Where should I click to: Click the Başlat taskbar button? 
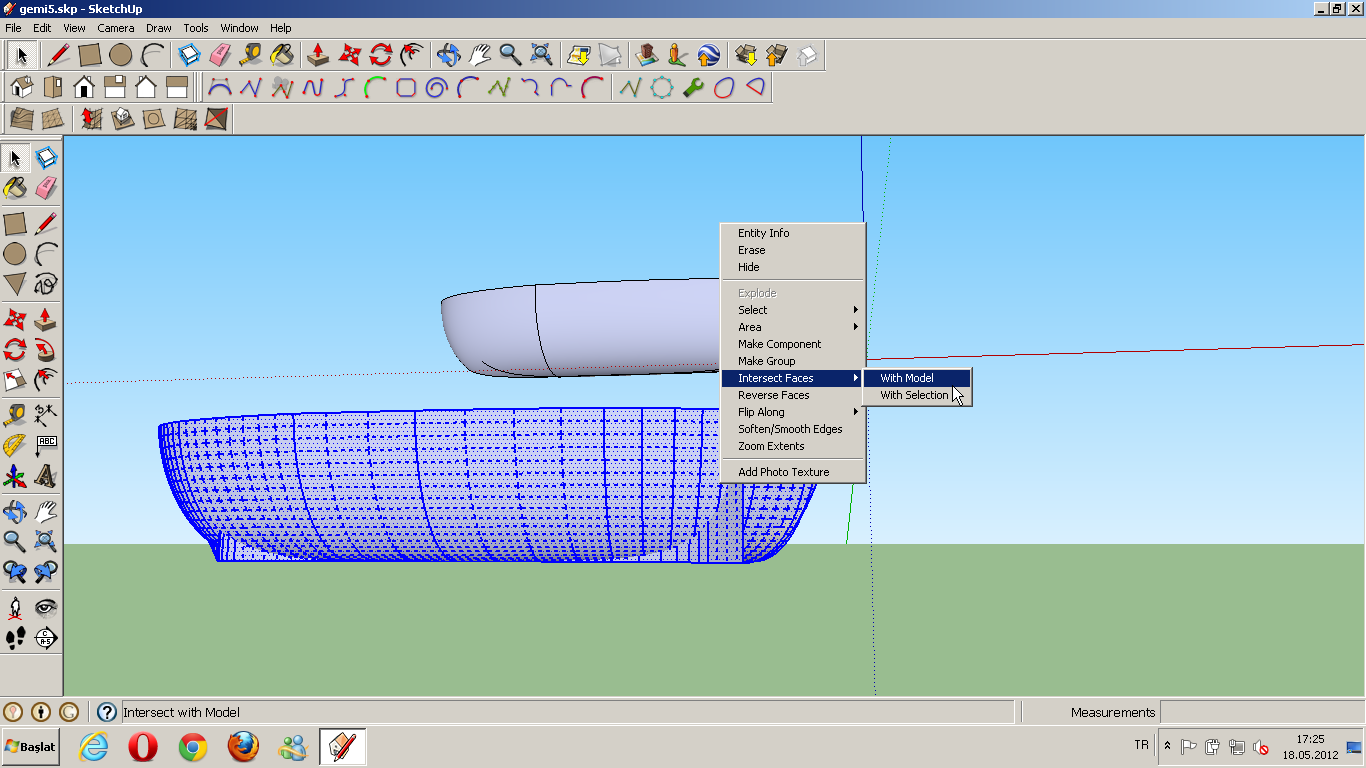click(x=30, y=746)
